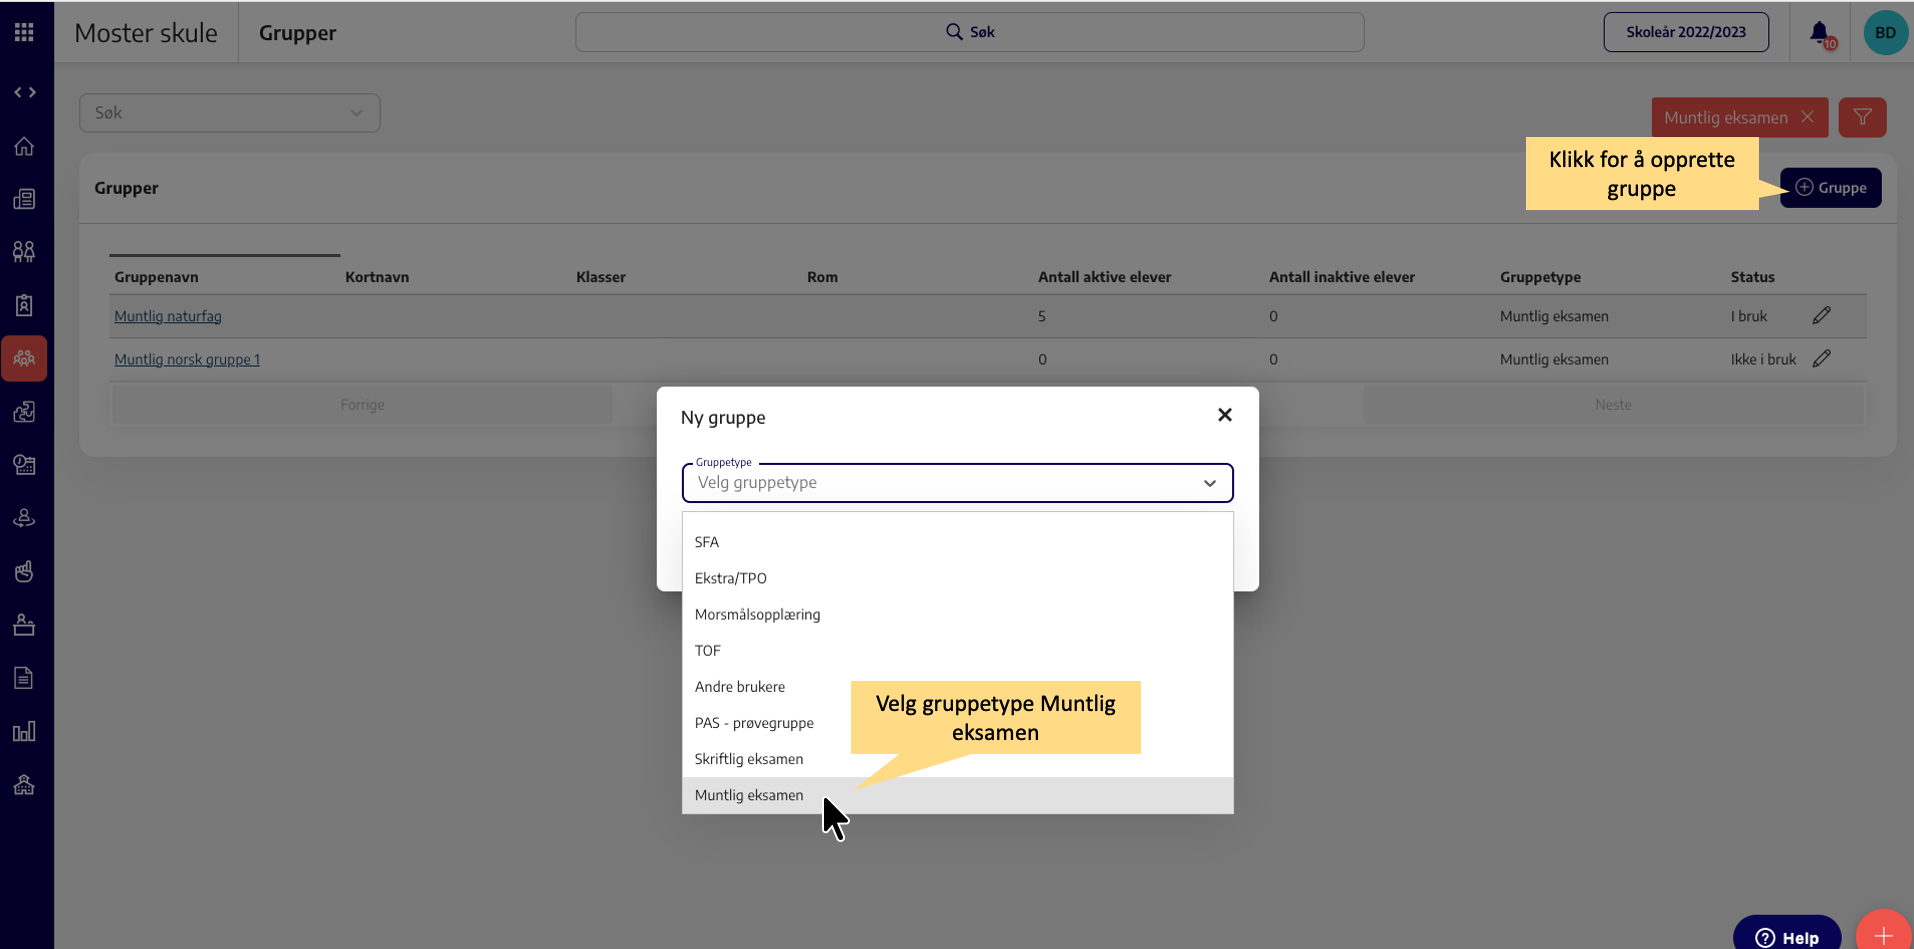Open the raised-hand sidebar icon
The image size is (1914, 949).
click(x=24, y=571)
